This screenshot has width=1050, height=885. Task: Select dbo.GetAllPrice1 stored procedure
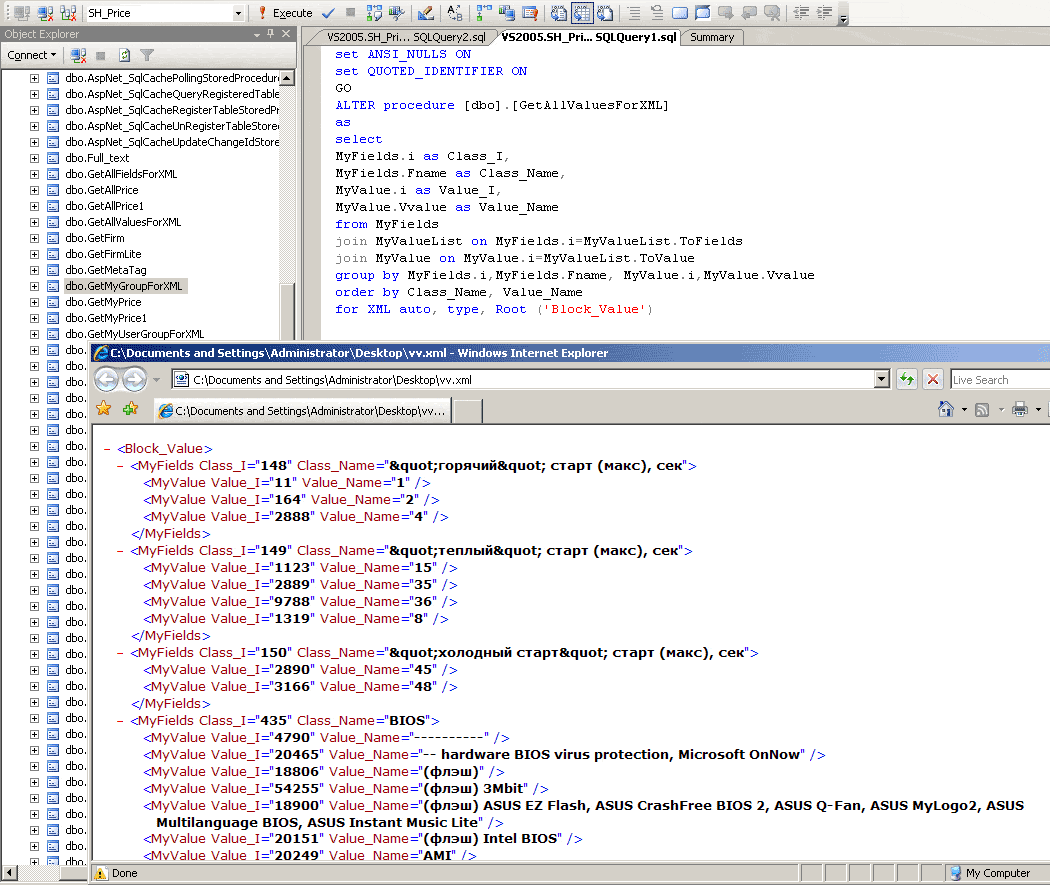[104, 206]
